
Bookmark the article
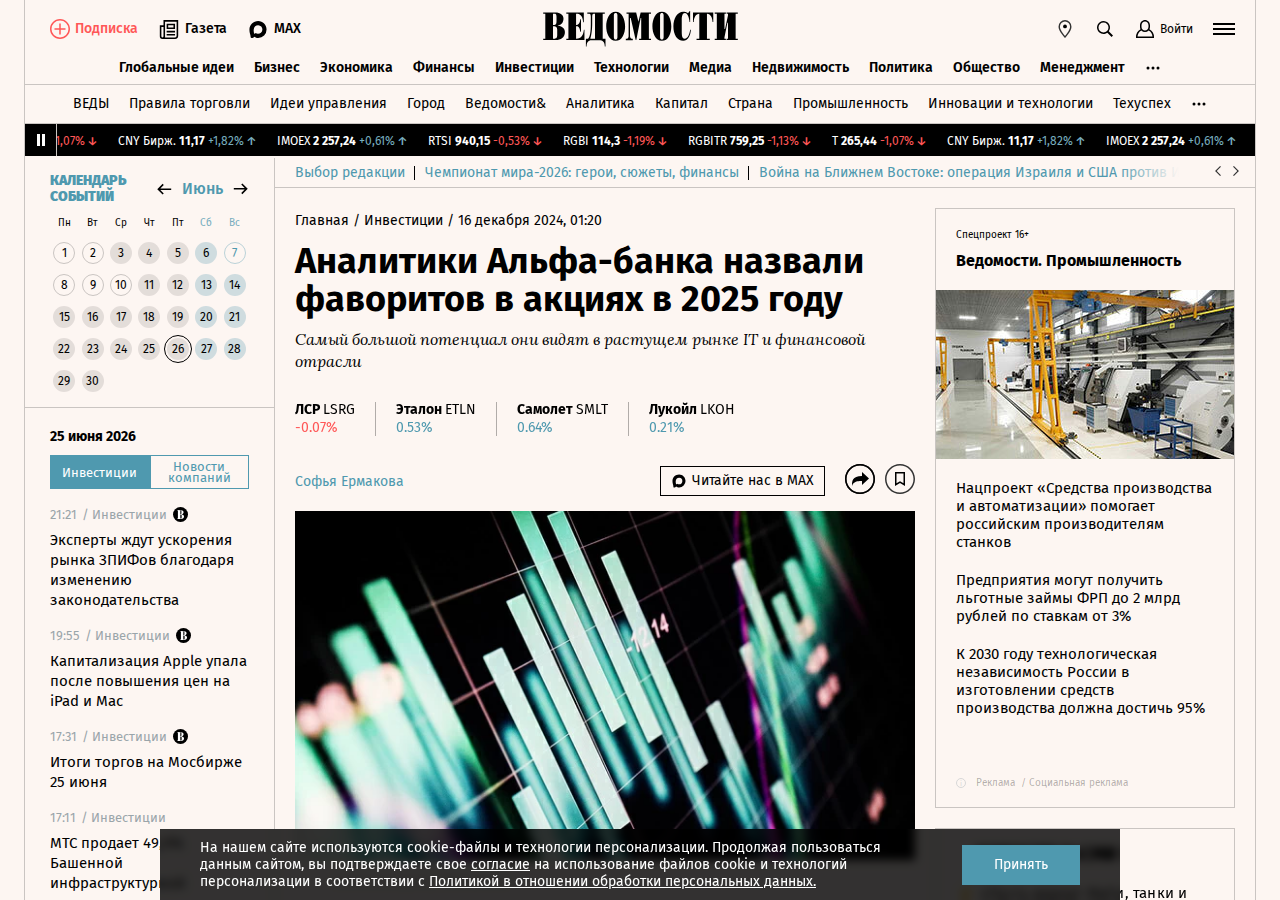(x=900, y=480)
